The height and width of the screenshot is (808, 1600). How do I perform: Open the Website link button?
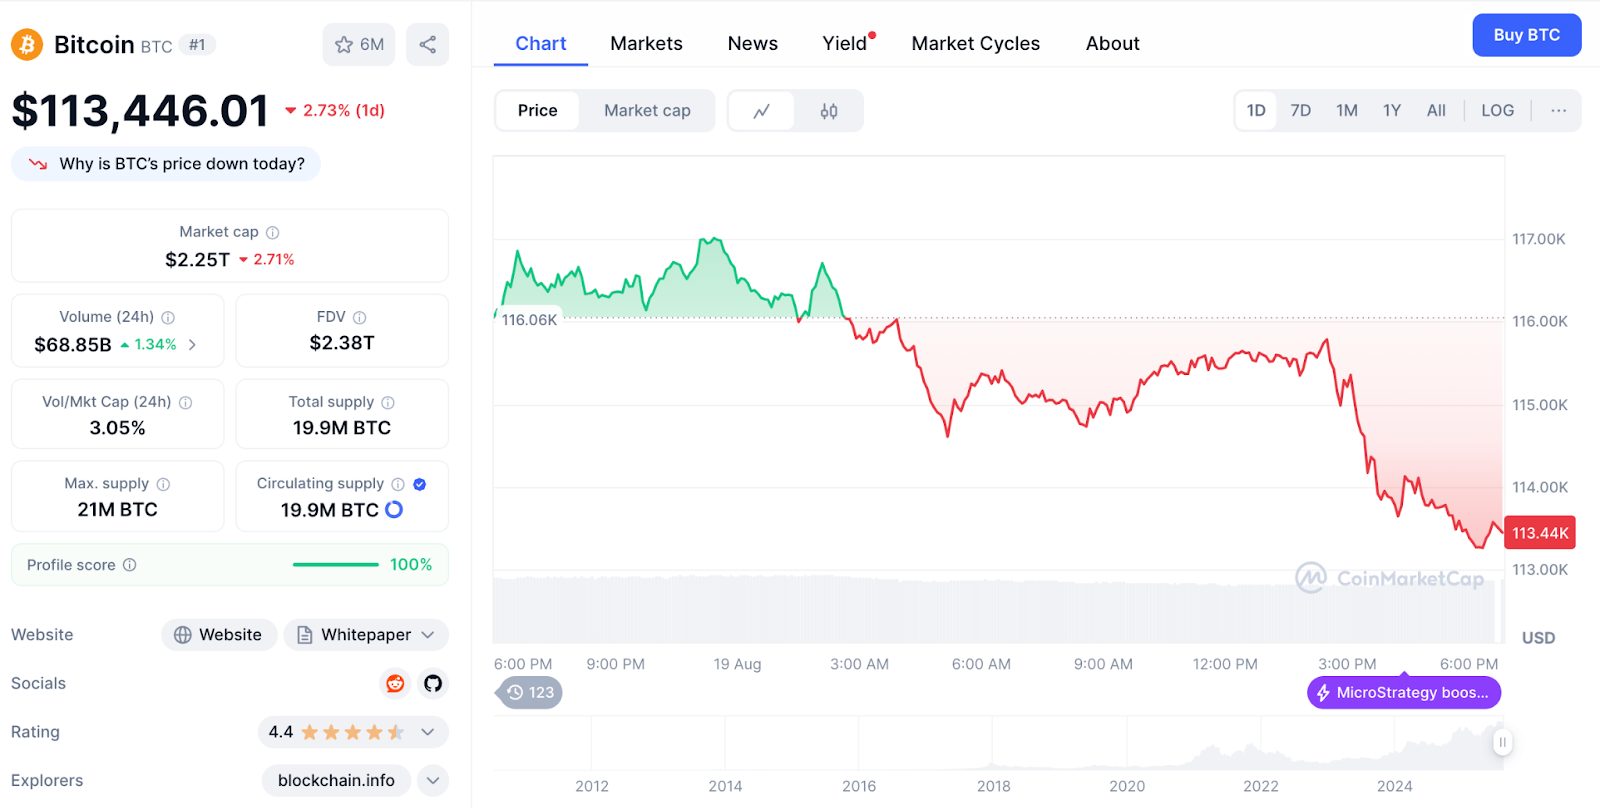click(x=219, y=635)
